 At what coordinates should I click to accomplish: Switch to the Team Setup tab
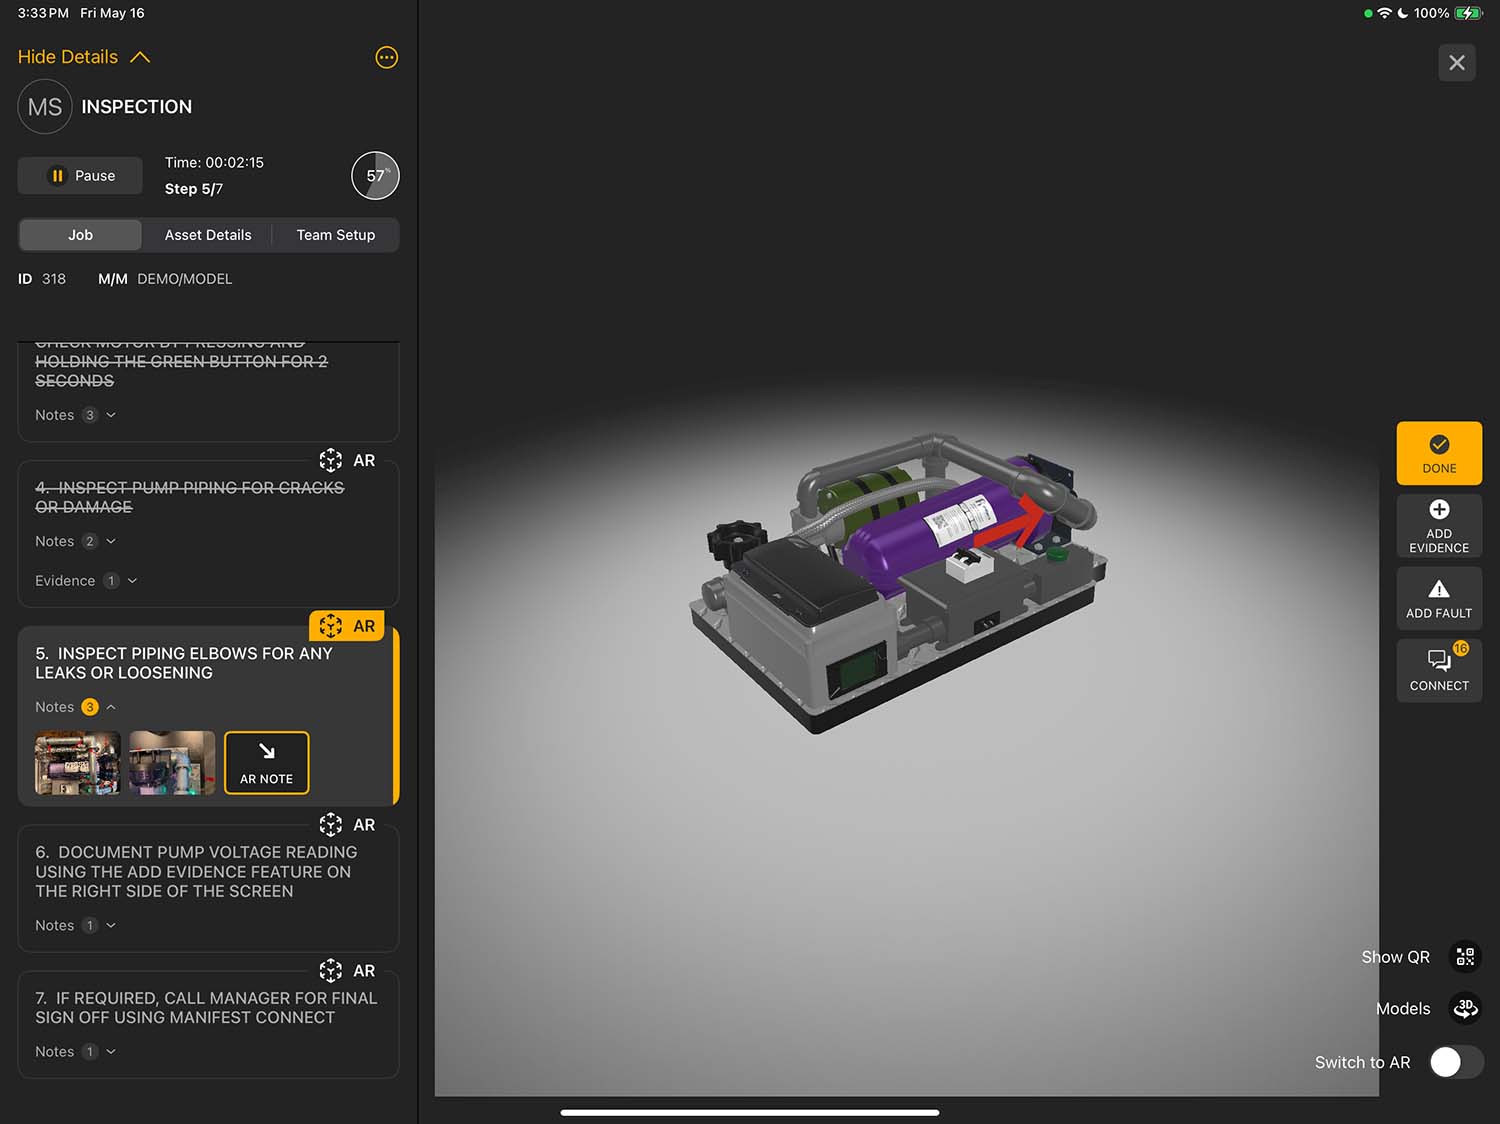(336, 235)
